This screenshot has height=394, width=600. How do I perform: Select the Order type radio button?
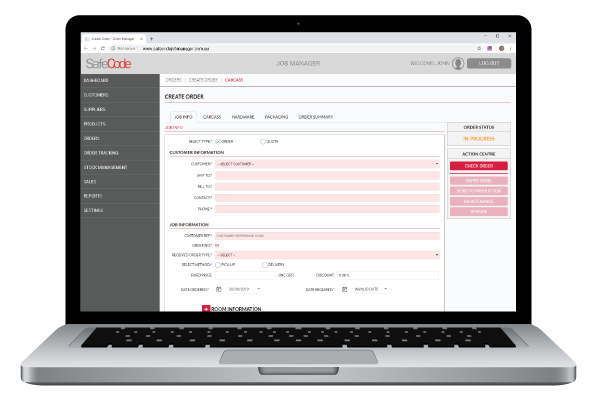point(218,142)
